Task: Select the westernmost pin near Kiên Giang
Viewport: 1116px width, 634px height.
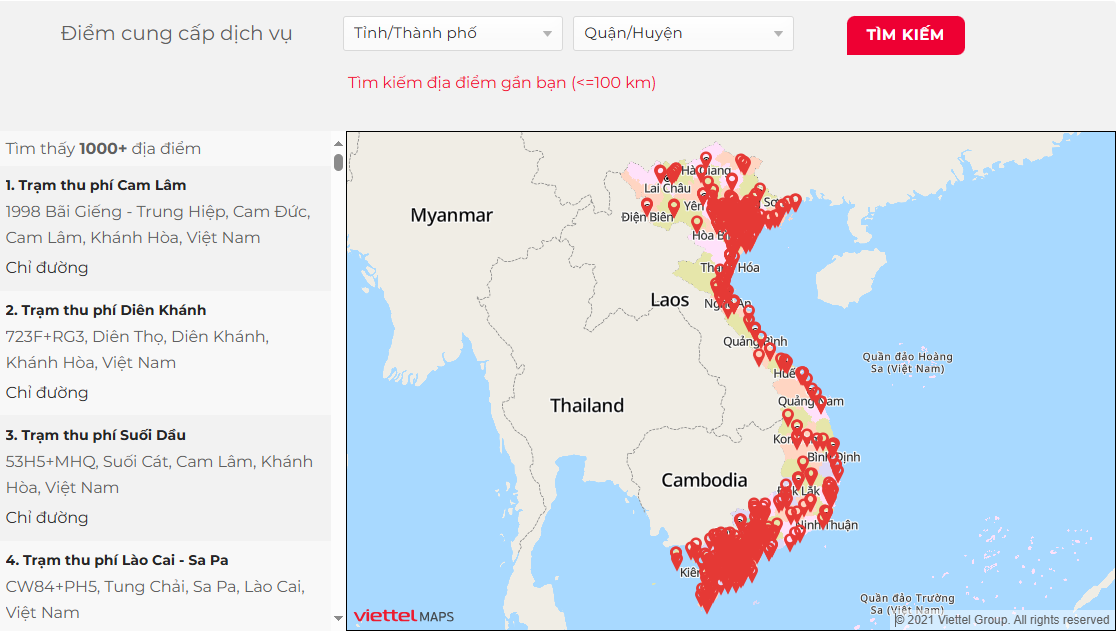Action: [676, 555]
